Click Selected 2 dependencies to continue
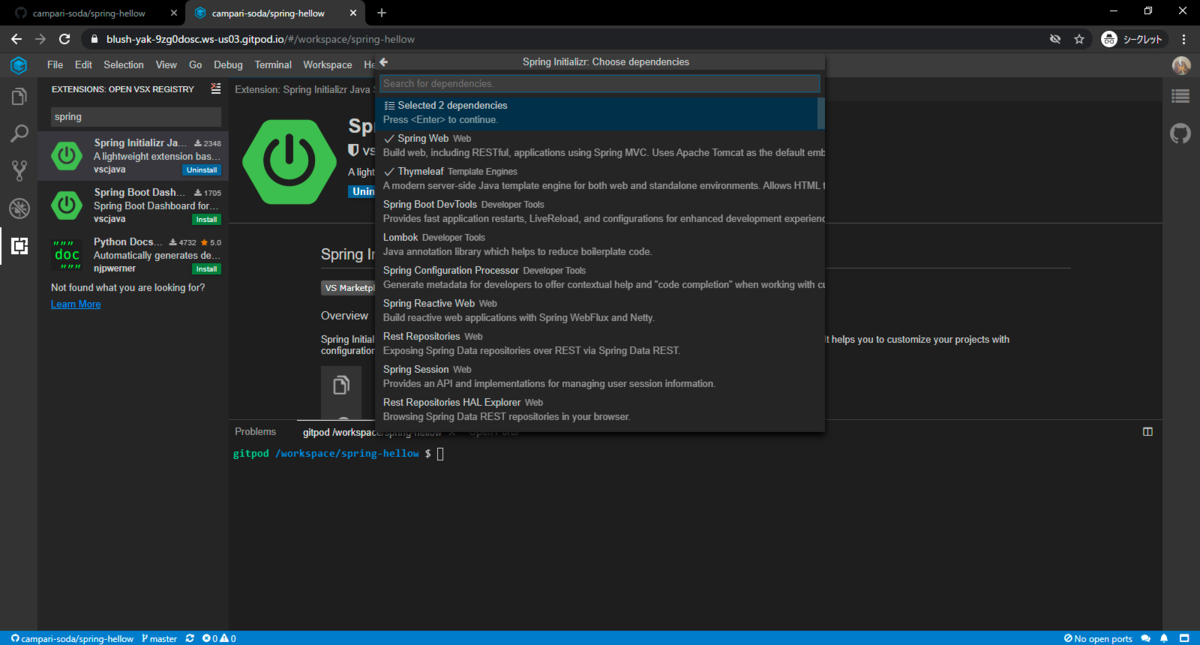Viewport: 1200px width, 645px height. pyautogui.click(x=597, y=112)
